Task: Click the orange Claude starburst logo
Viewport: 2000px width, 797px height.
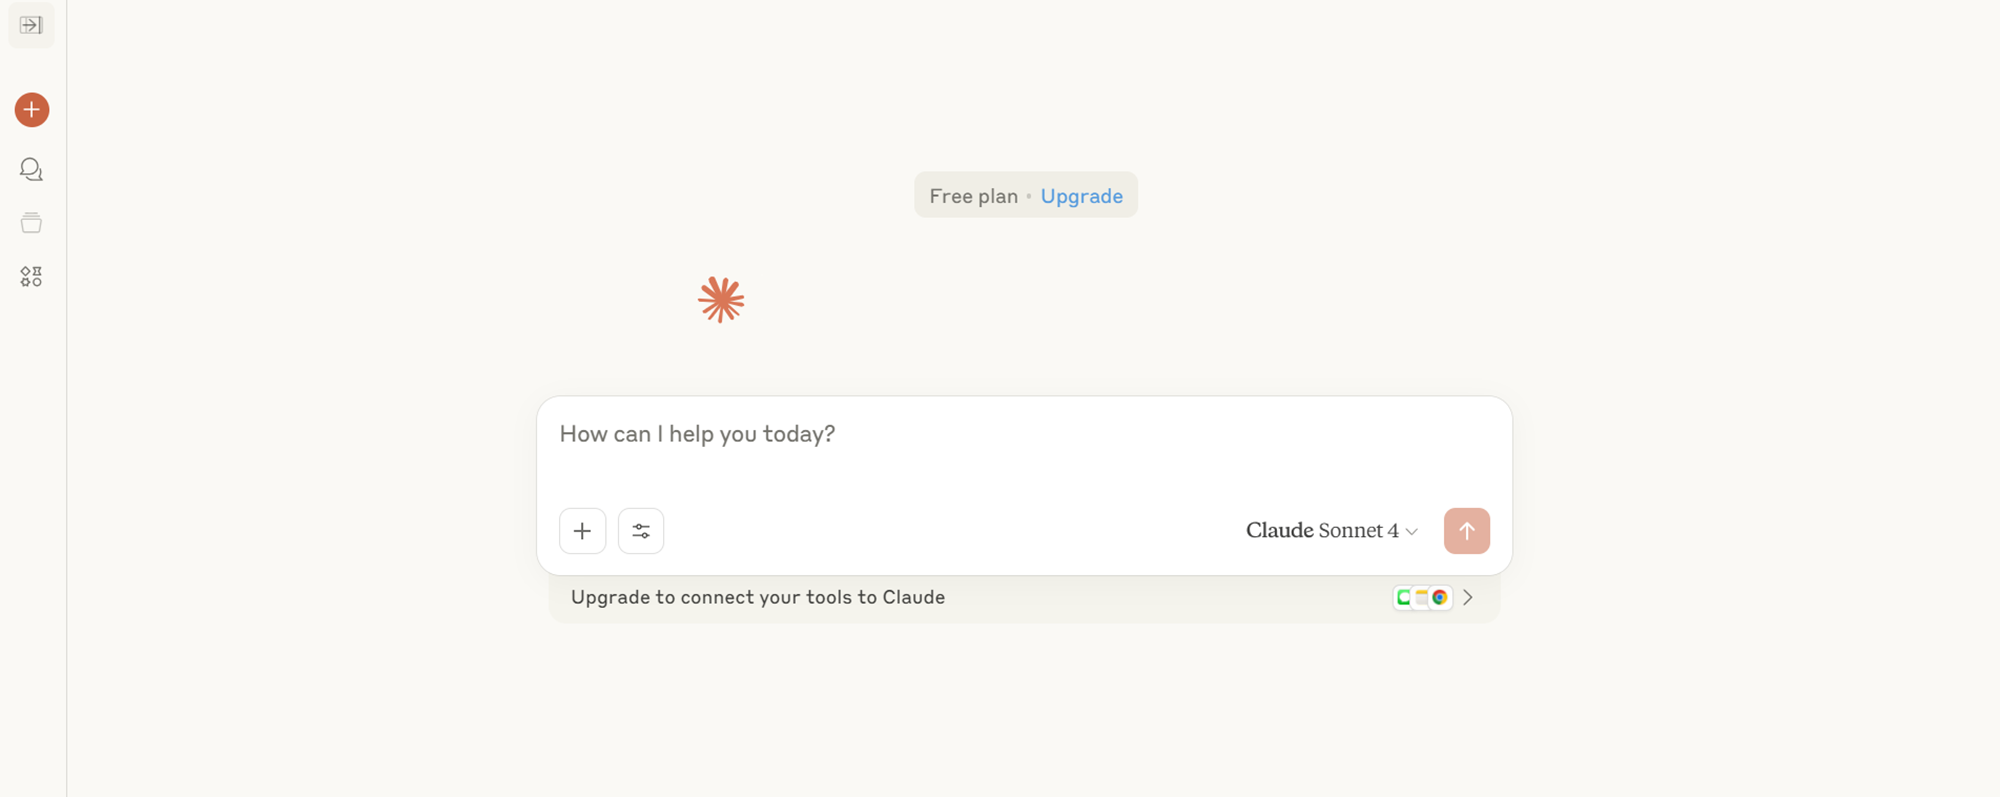Action: coord(721,300)
